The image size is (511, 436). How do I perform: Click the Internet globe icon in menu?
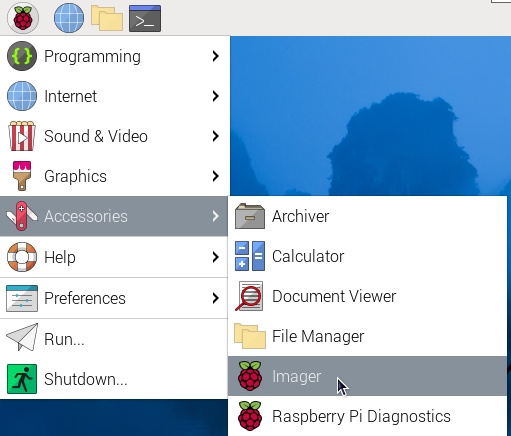click(22, 96)
